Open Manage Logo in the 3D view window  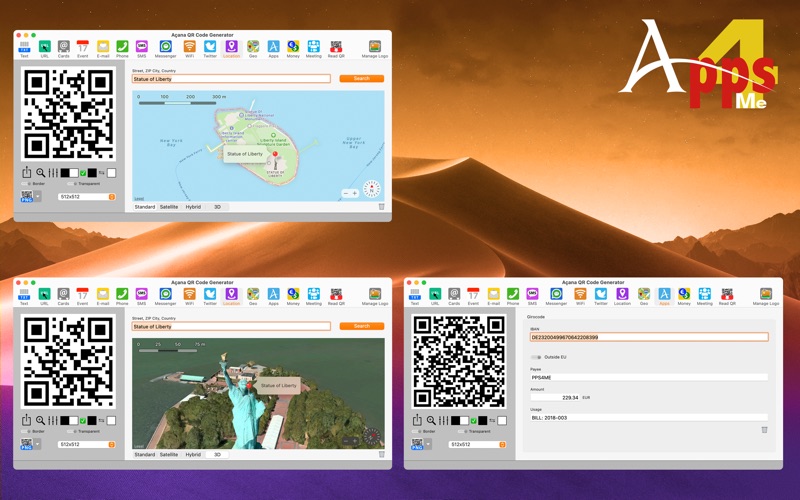tap(375, 296)
